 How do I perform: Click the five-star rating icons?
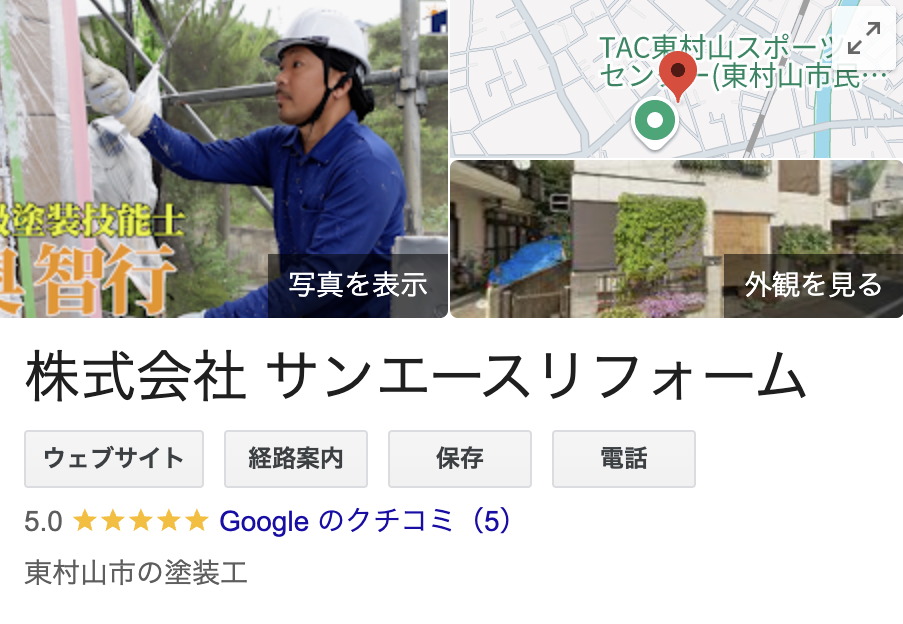141,521
